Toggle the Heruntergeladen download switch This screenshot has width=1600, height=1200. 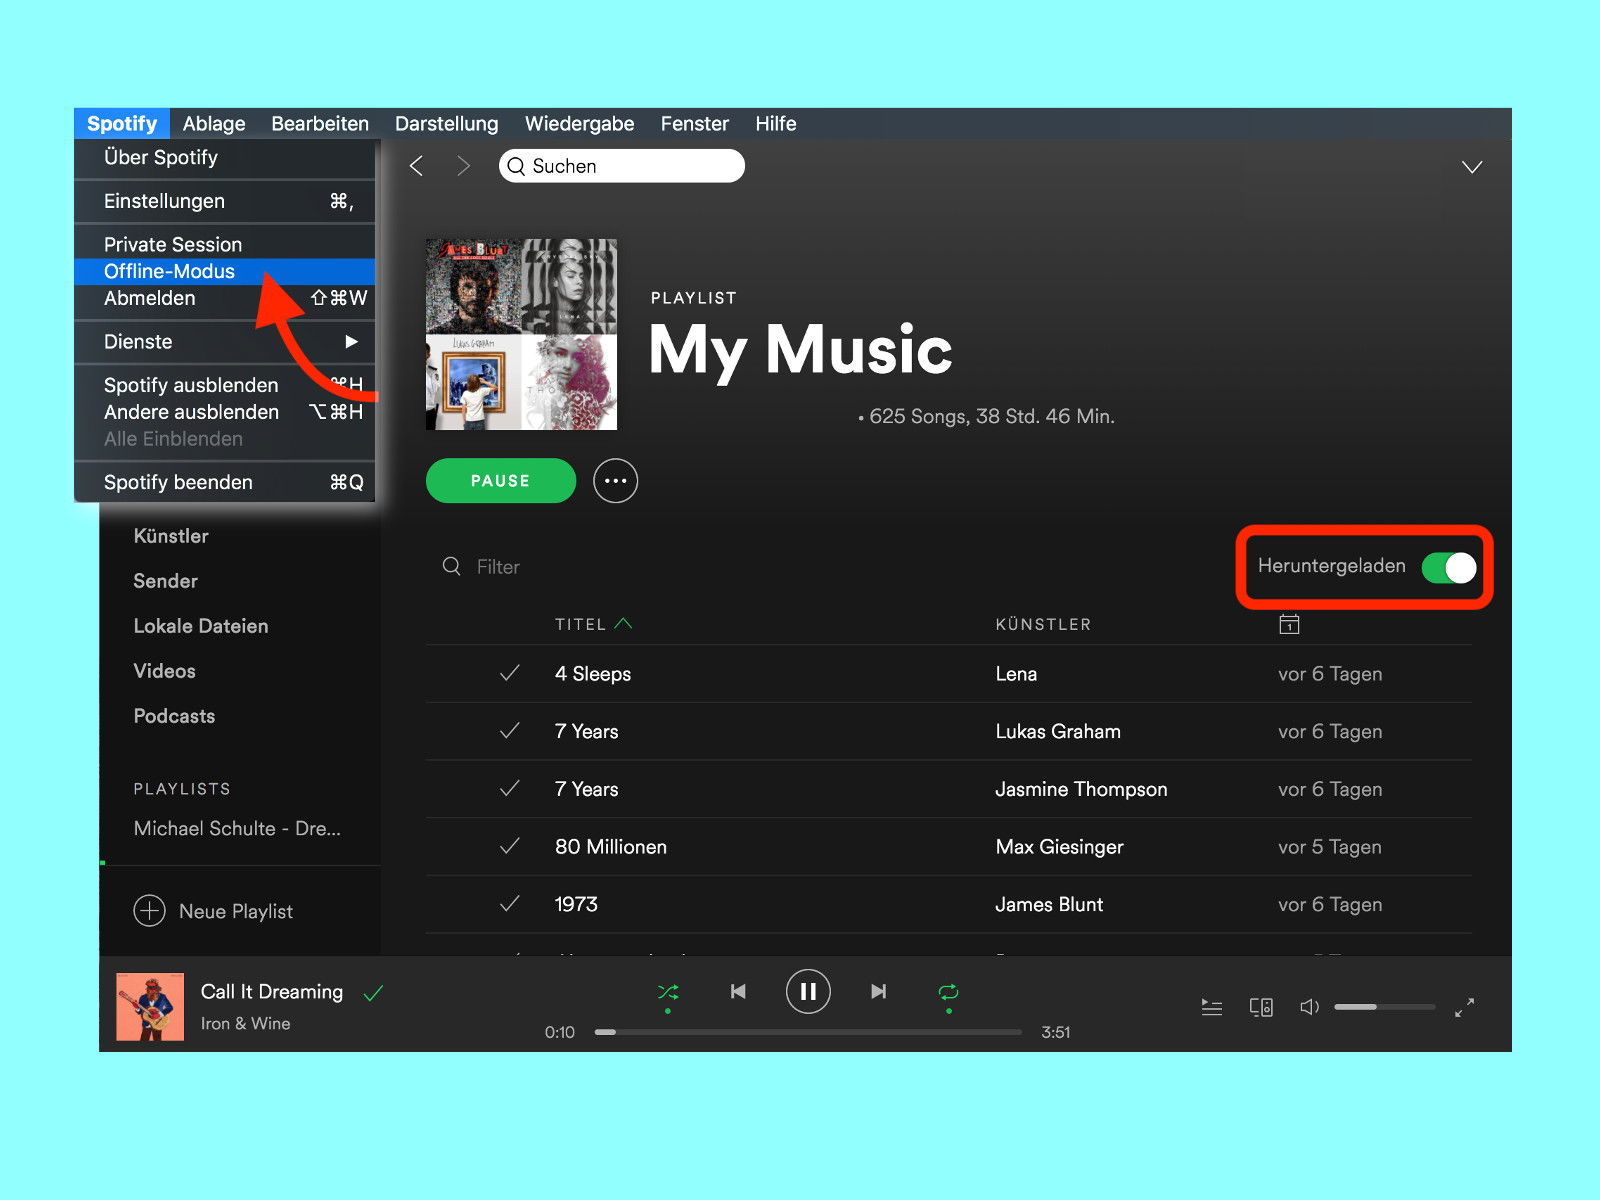click(x=1449, y=567)
